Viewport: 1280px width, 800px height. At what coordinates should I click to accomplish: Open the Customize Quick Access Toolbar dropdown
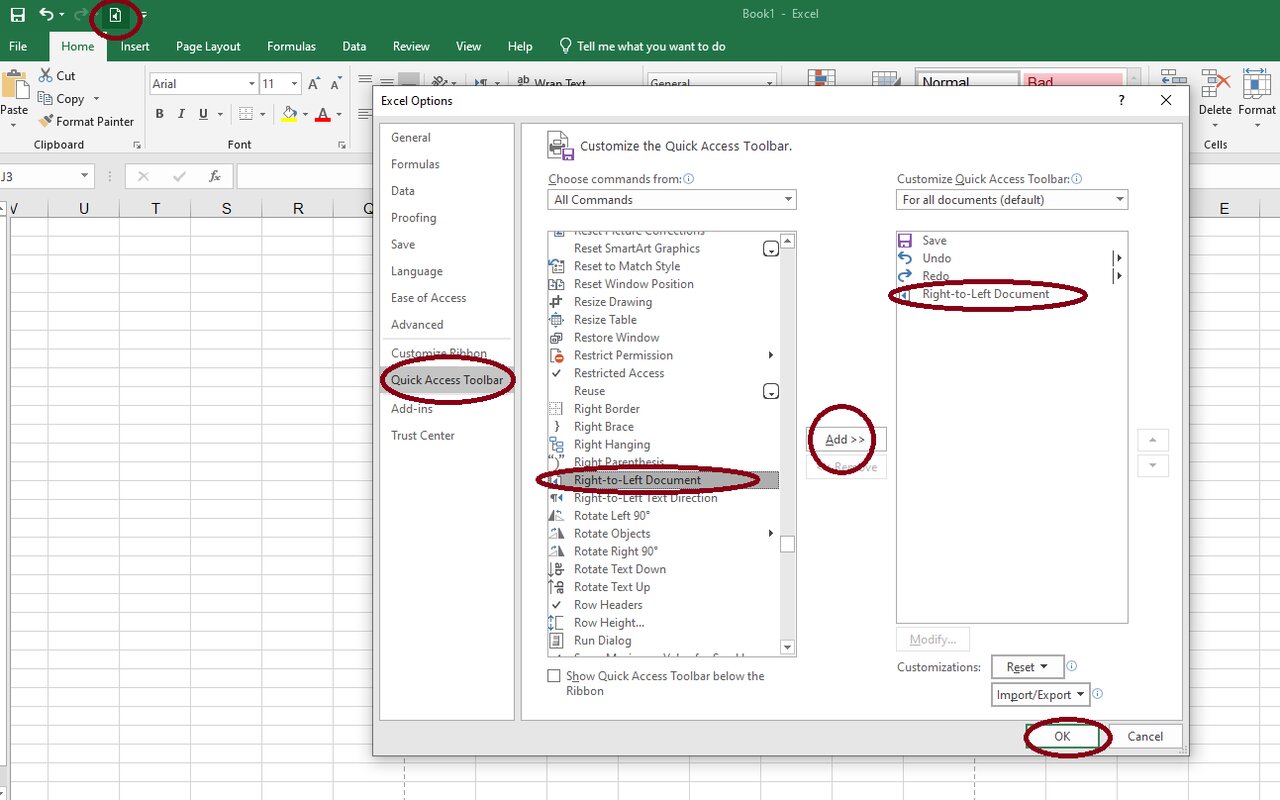click(x=1012, y=200)
